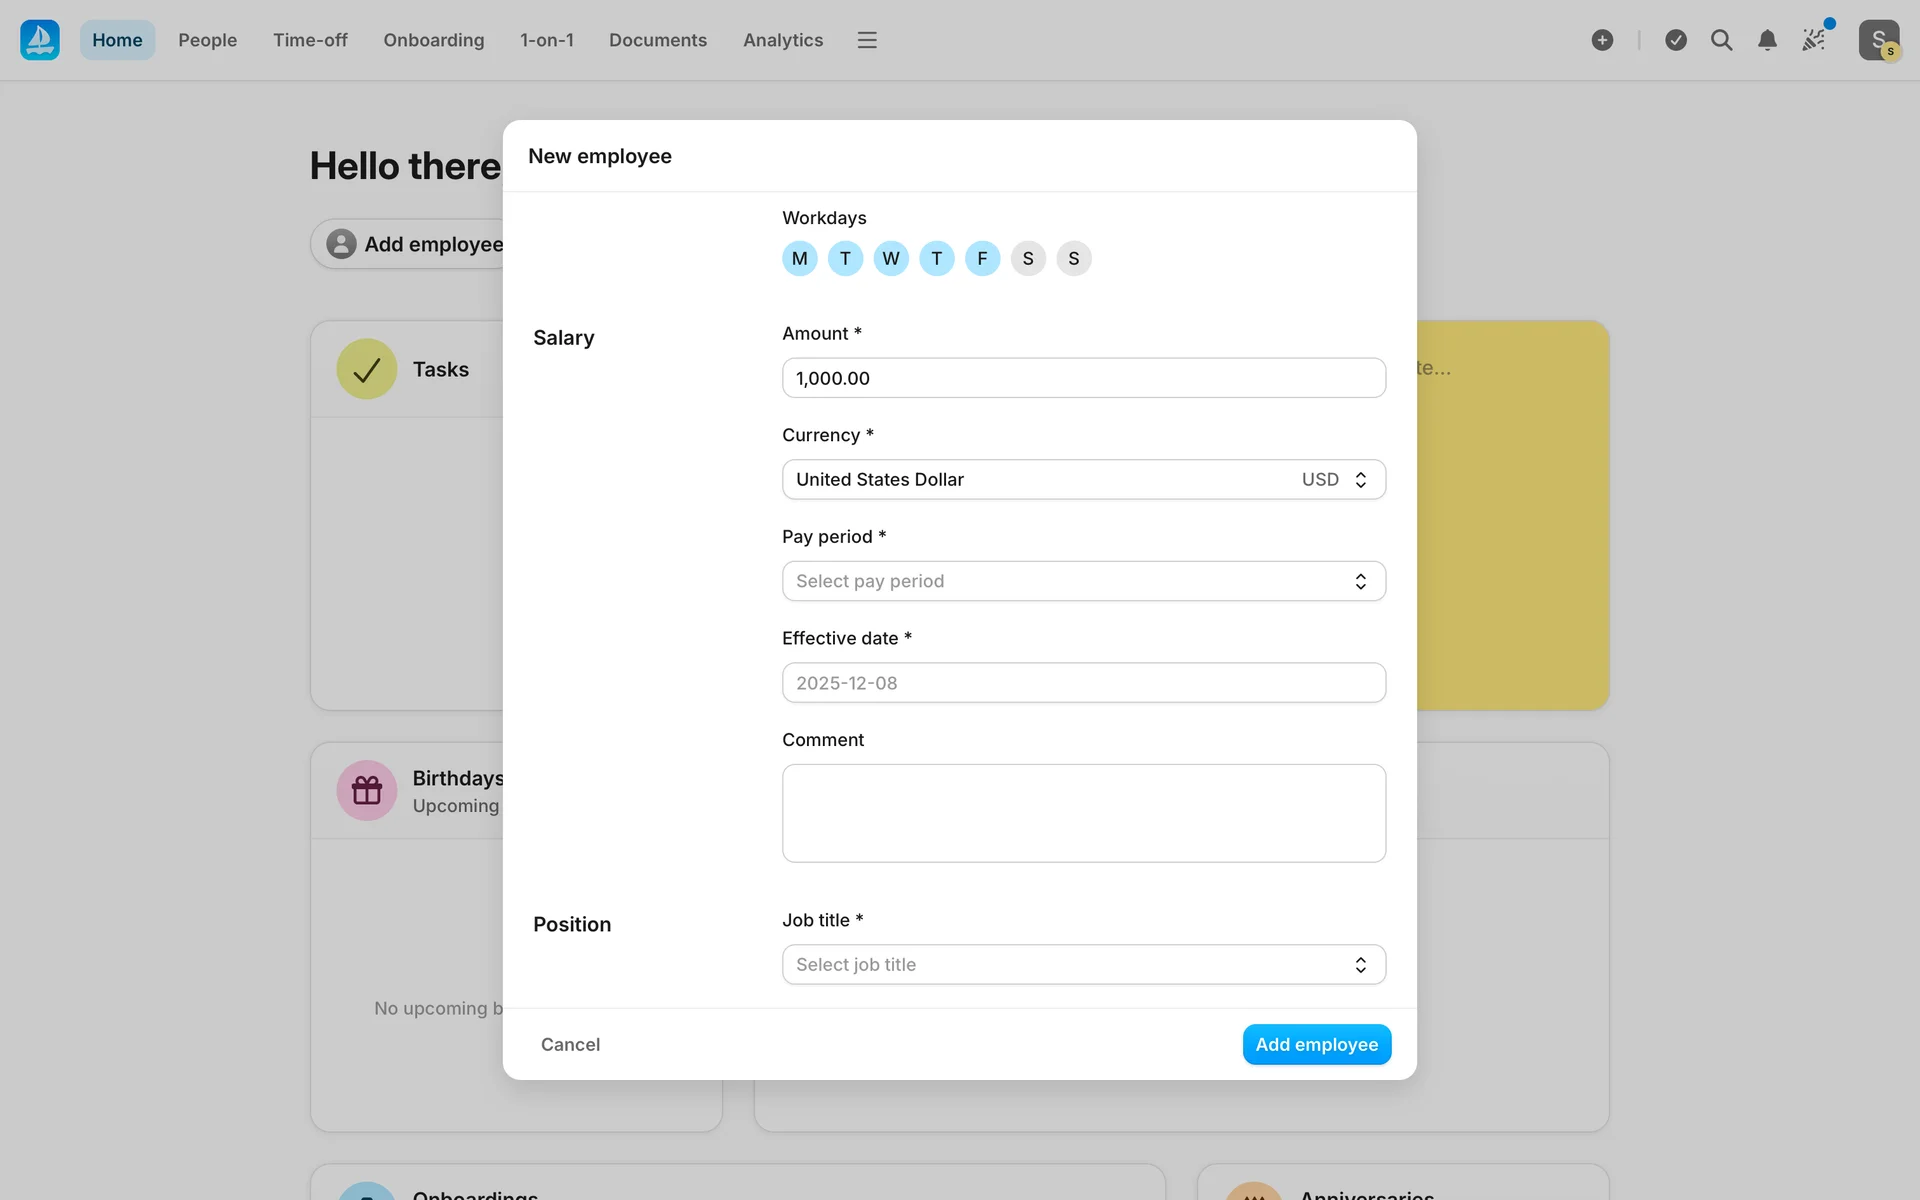
Task: Open the Currency dropdown
Action: coord(1083,480)
